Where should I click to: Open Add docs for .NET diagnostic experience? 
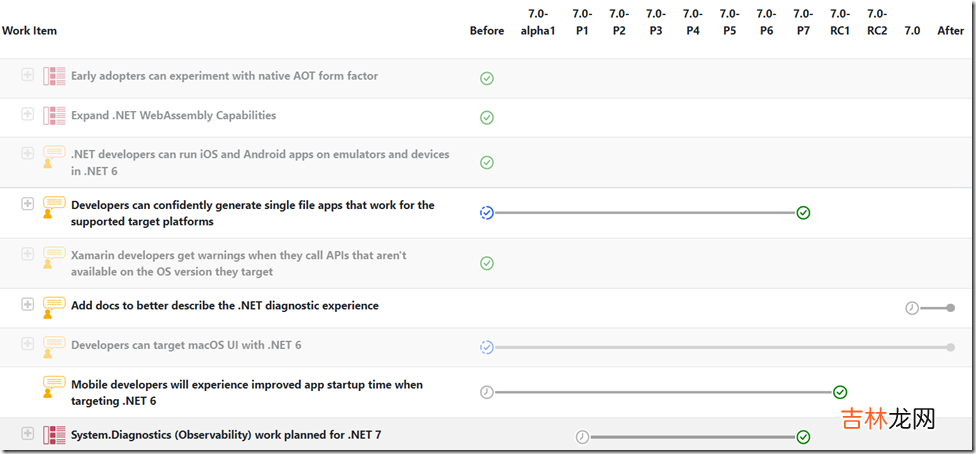[224, 306]
